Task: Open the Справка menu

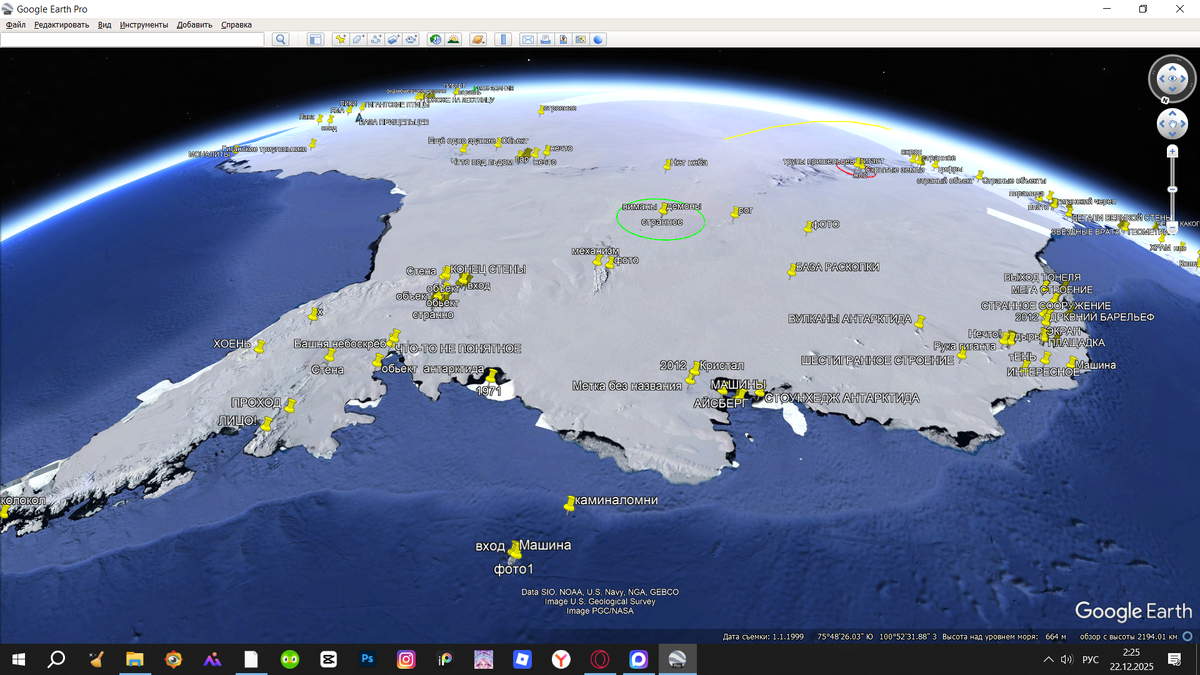Action: 236,24
